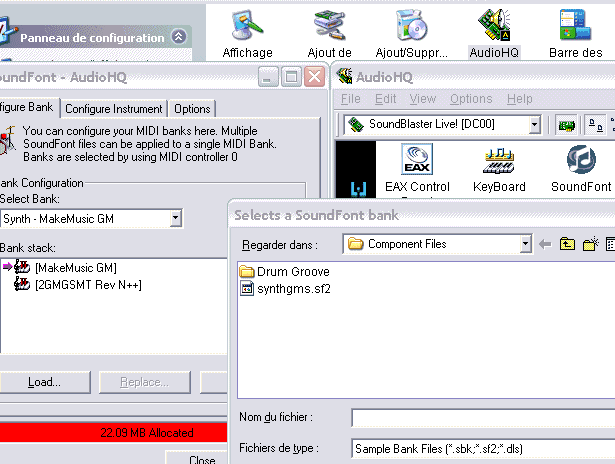Click the Replace... button
Image resolution: width=615 pixels, height=464 pixels.
(145, 382)
